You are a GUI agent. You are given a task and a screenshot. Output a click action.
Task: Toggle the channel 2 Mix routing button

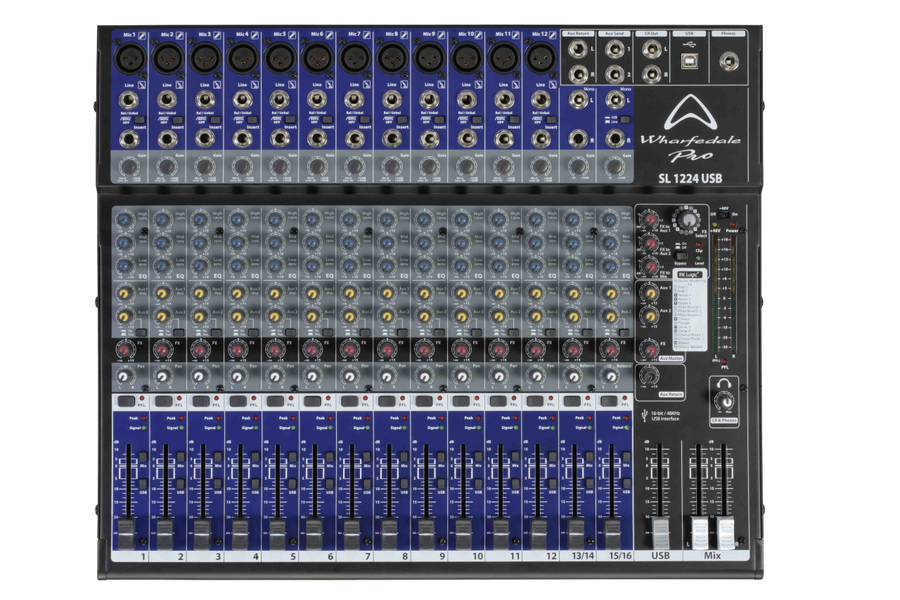(180, 457)
